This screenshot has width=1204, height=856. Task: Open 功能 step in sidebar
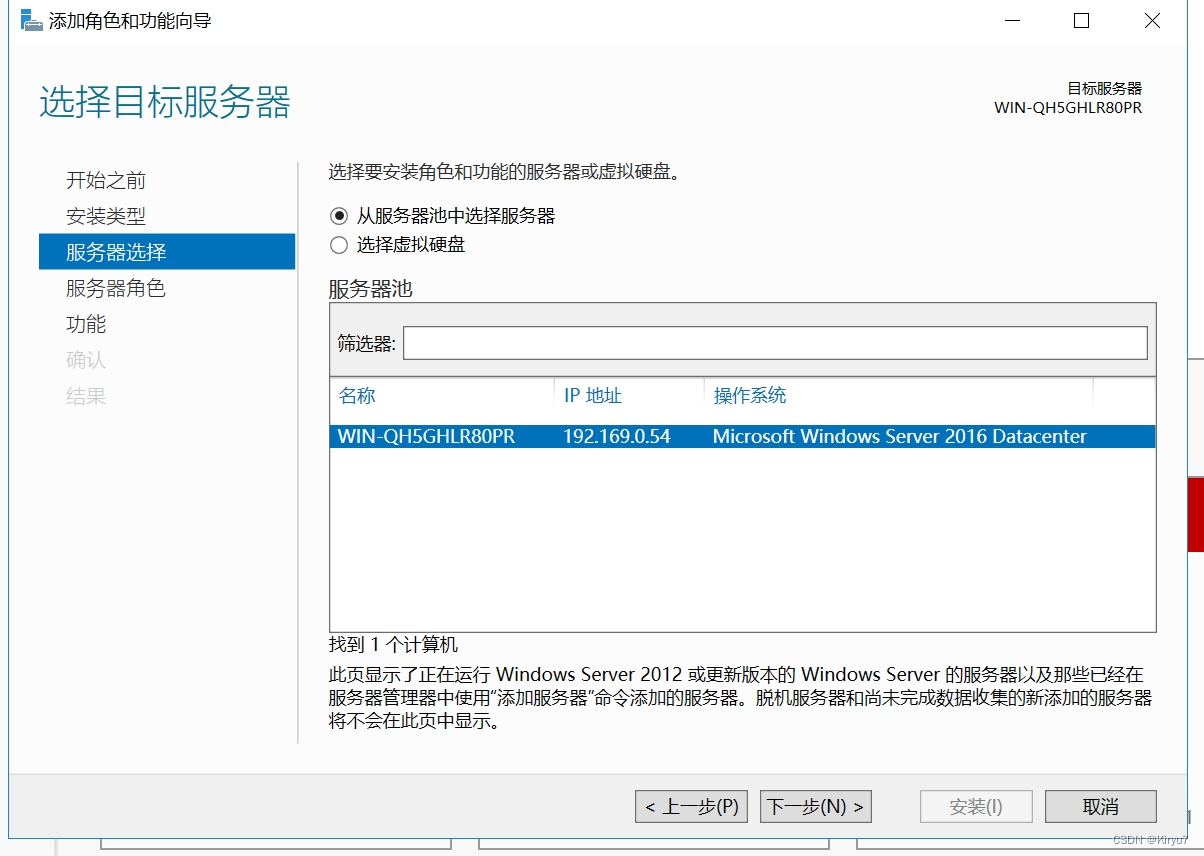pyautogui.click(x=86, y=324)
